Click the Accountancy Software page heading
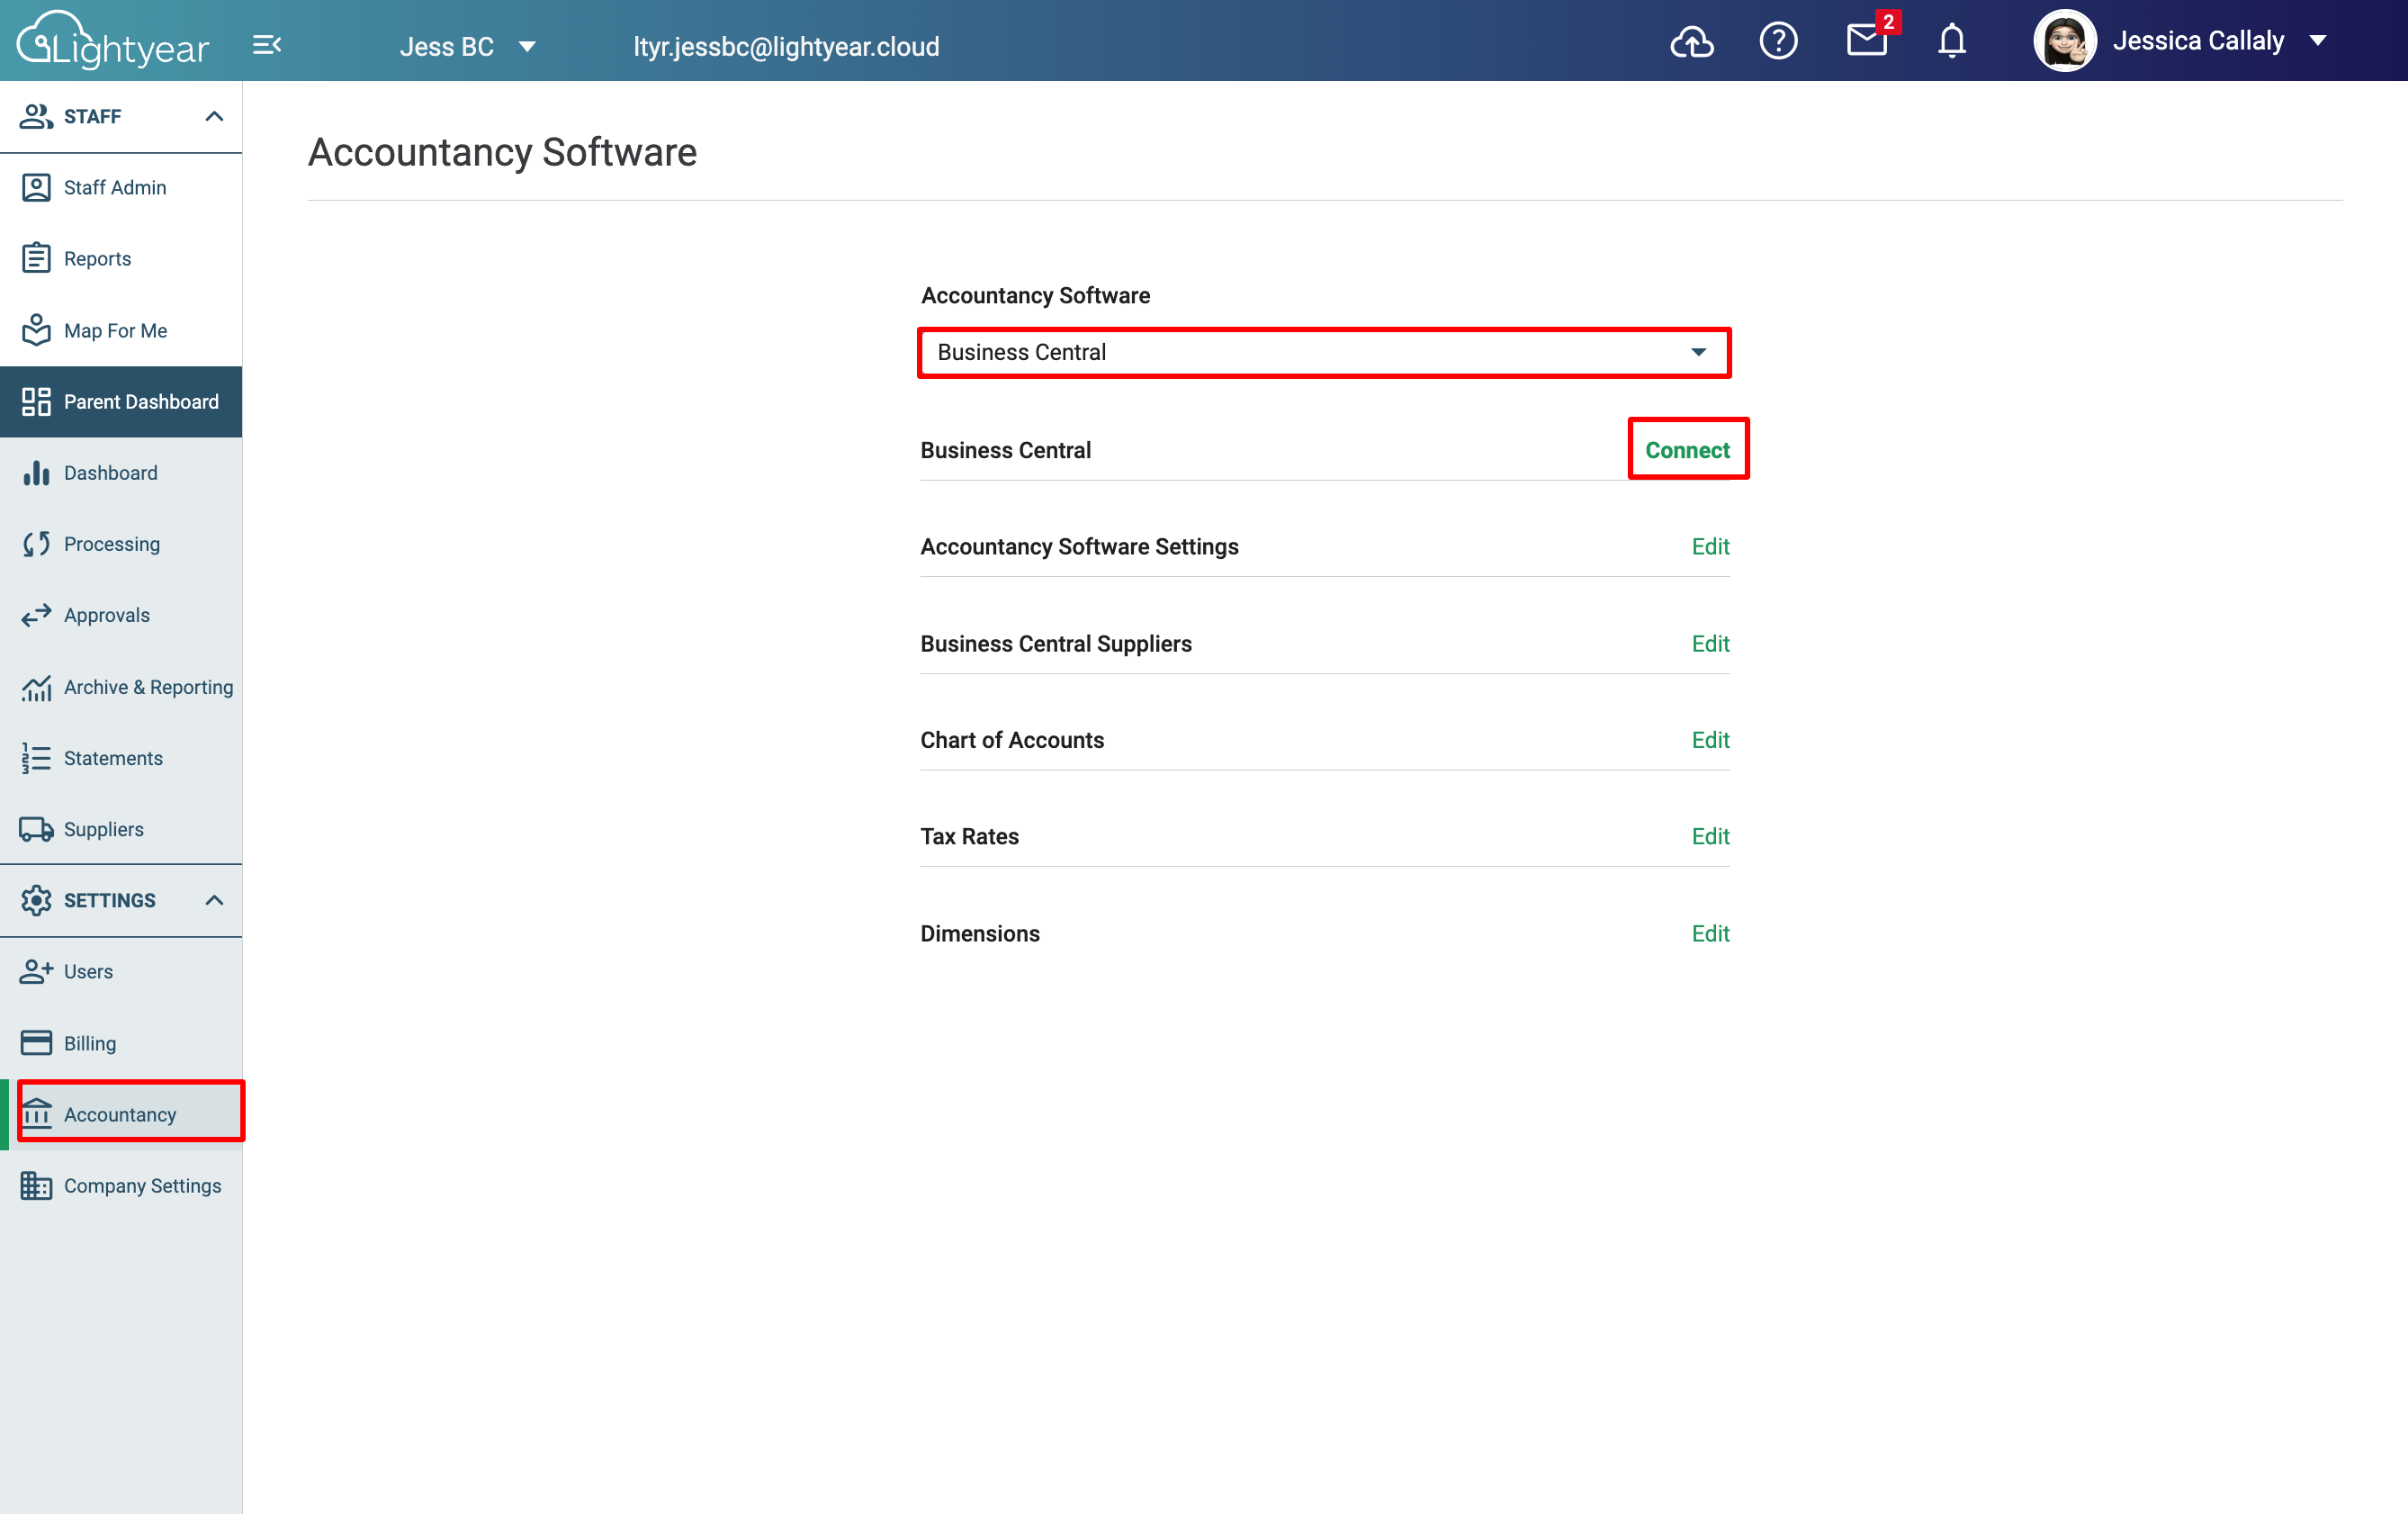The height and width of the screenshot is (1514, 2408). pyautogui.click(x=502, y=152)
